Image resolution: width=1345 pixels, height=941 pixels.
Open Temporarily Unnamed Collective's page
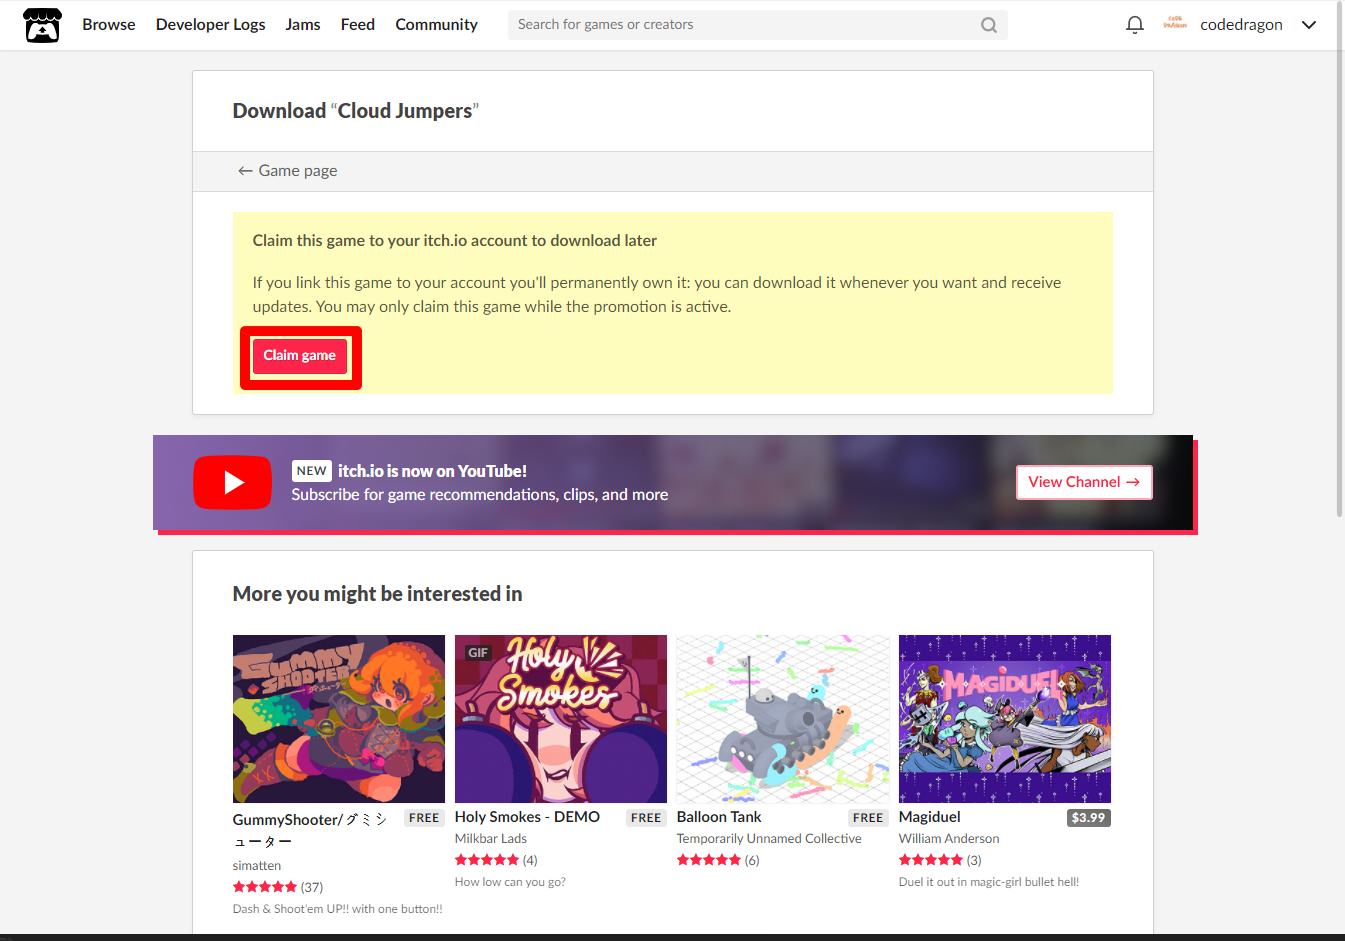[769, 839]
